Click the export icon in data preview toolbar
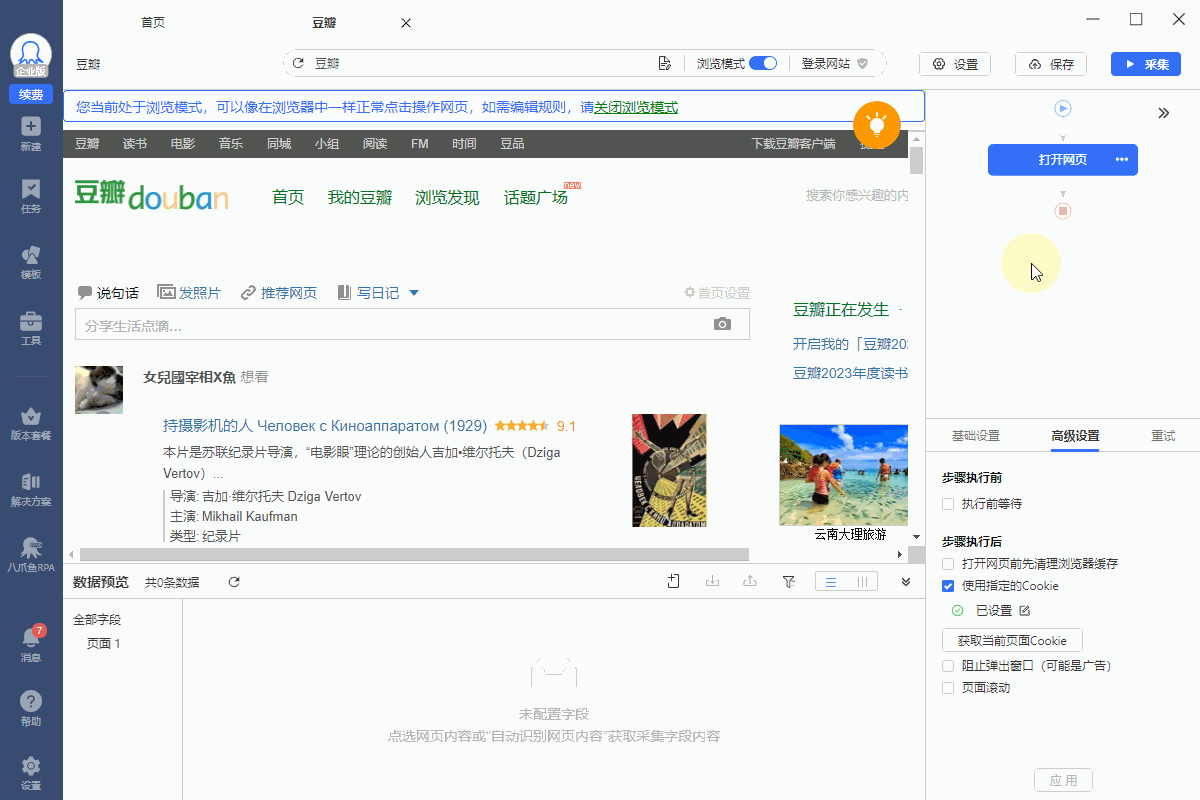The height and width of the screenshot is (800, 1200). point(750,582)
